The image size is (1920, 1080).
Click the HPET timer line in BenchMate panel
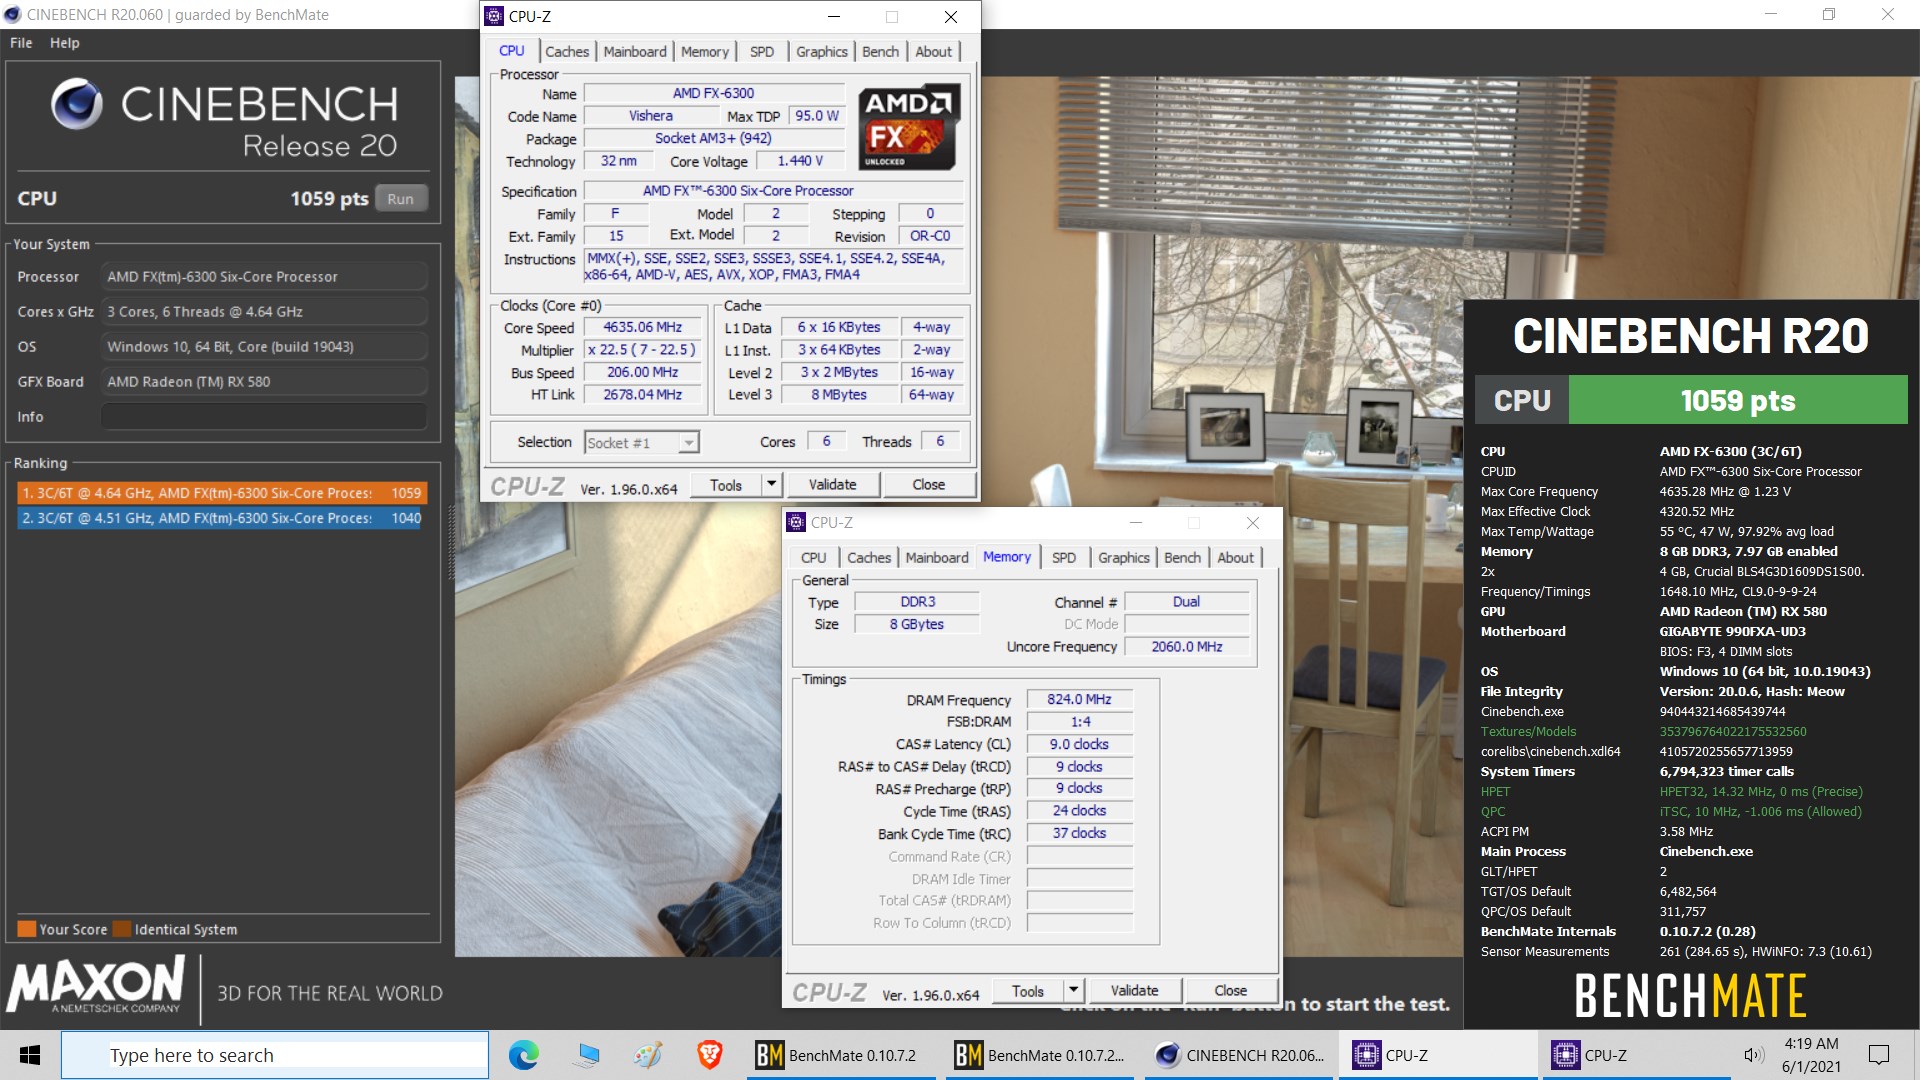click(1671, 791)
